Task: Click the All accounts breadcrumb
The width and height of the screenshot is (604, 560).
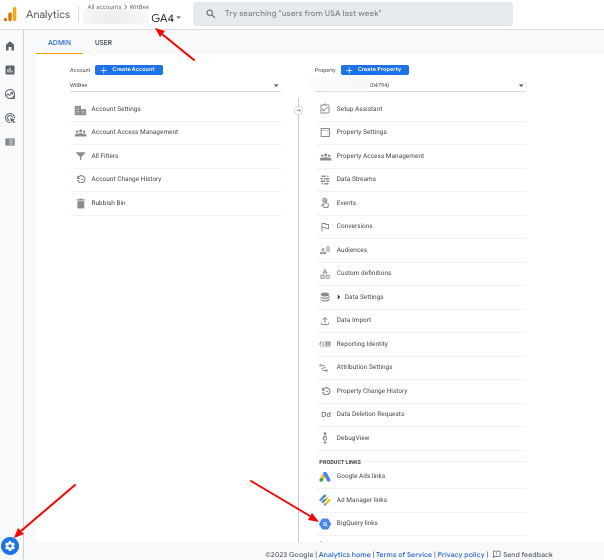Action: [104, 7]
